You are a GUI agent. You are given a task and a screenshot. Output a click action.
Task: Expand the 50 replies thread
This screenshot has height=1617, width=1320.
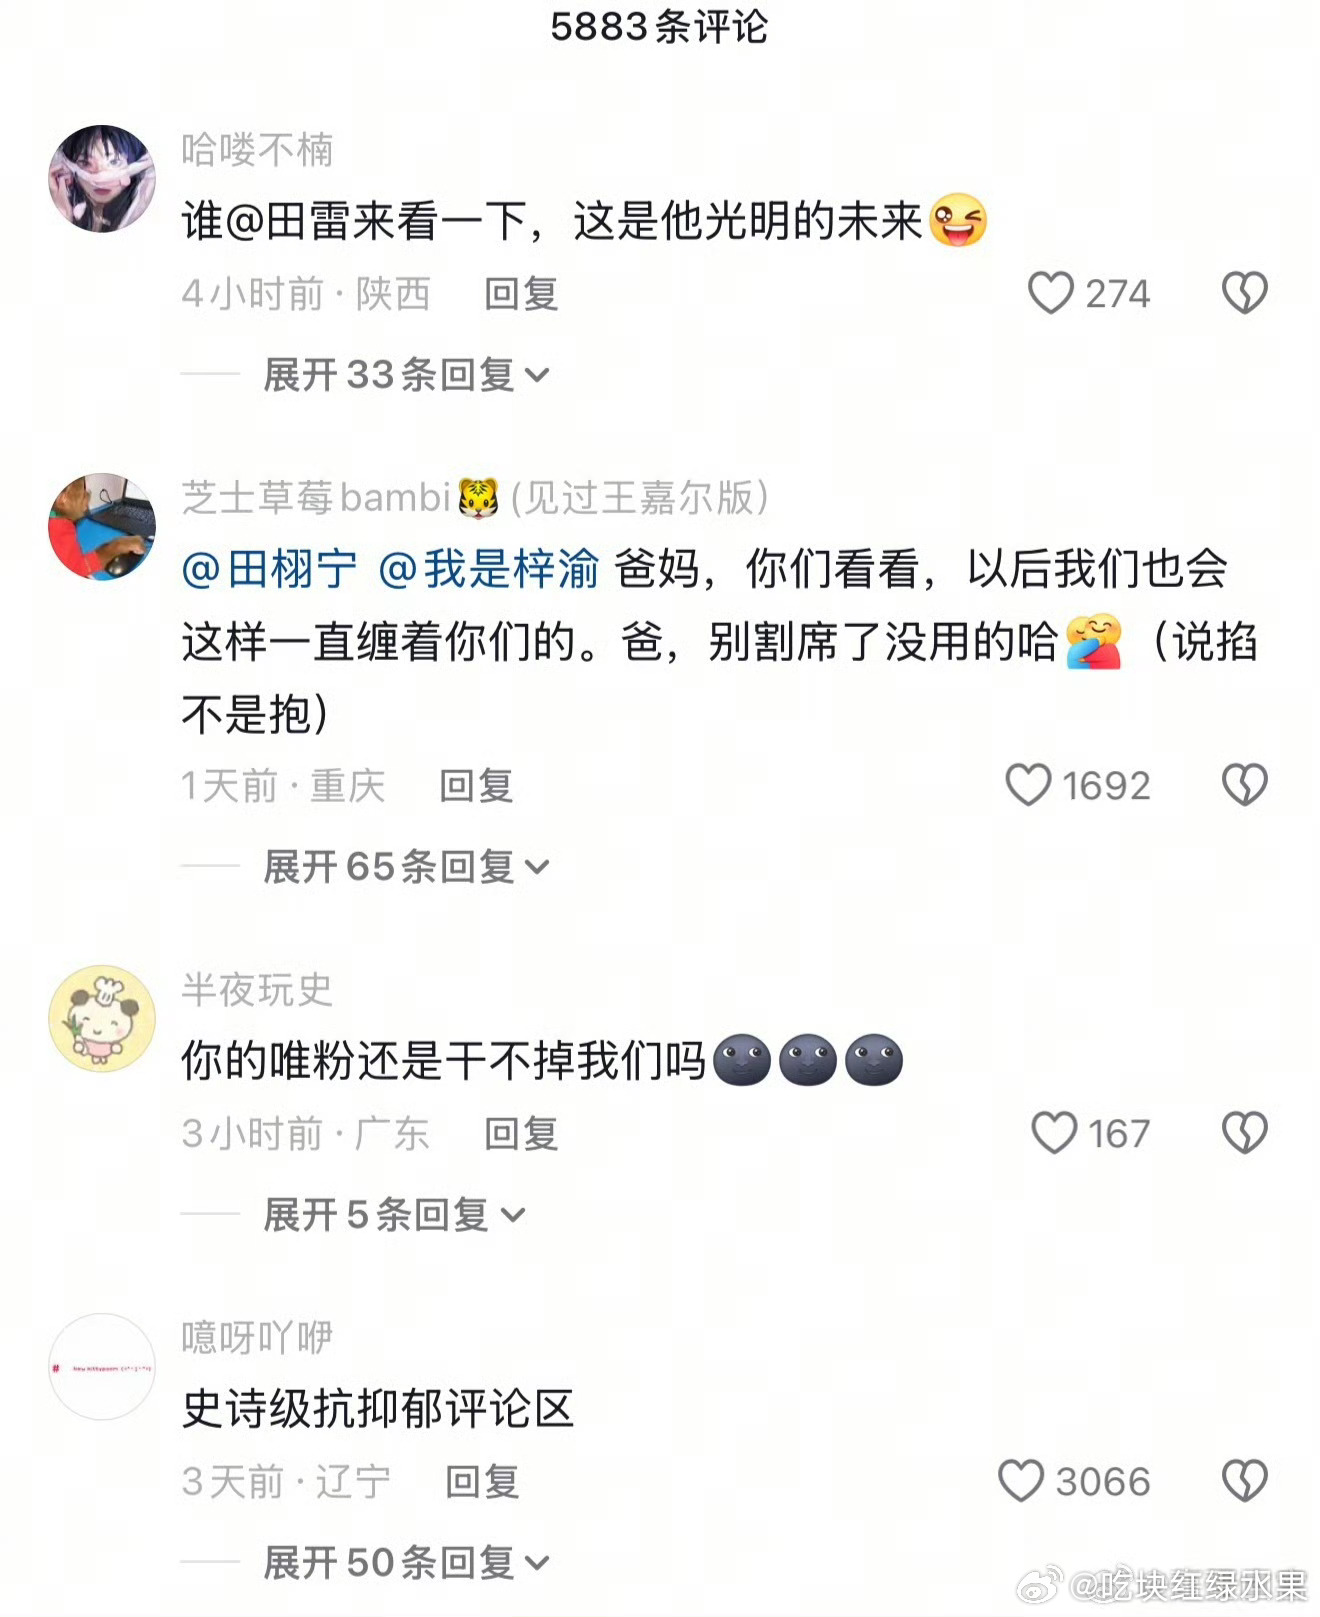[x=406, y=1563]
